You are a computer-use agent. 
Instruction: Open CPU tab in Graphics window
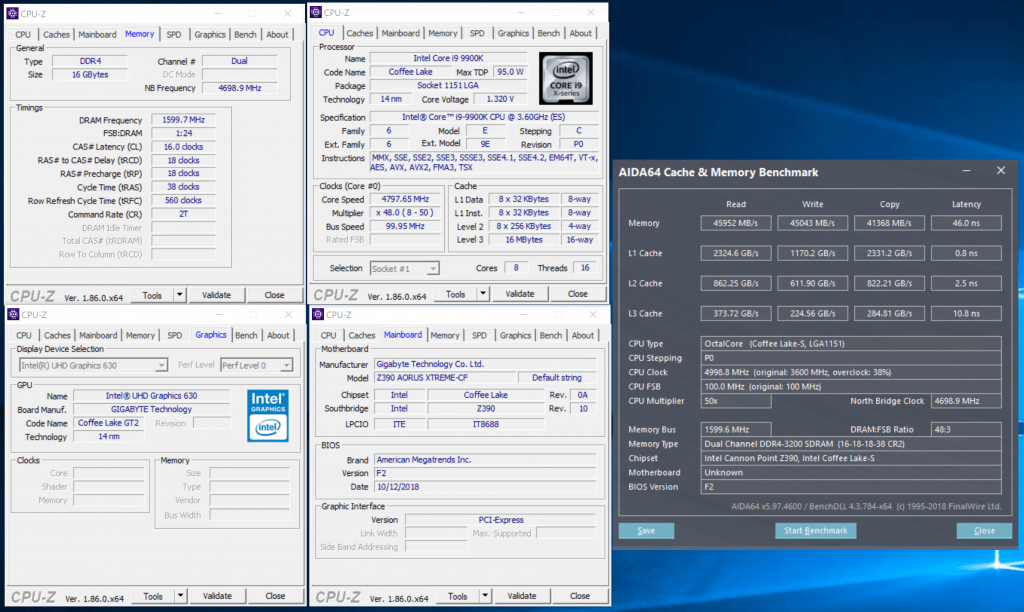click(24, 335)
